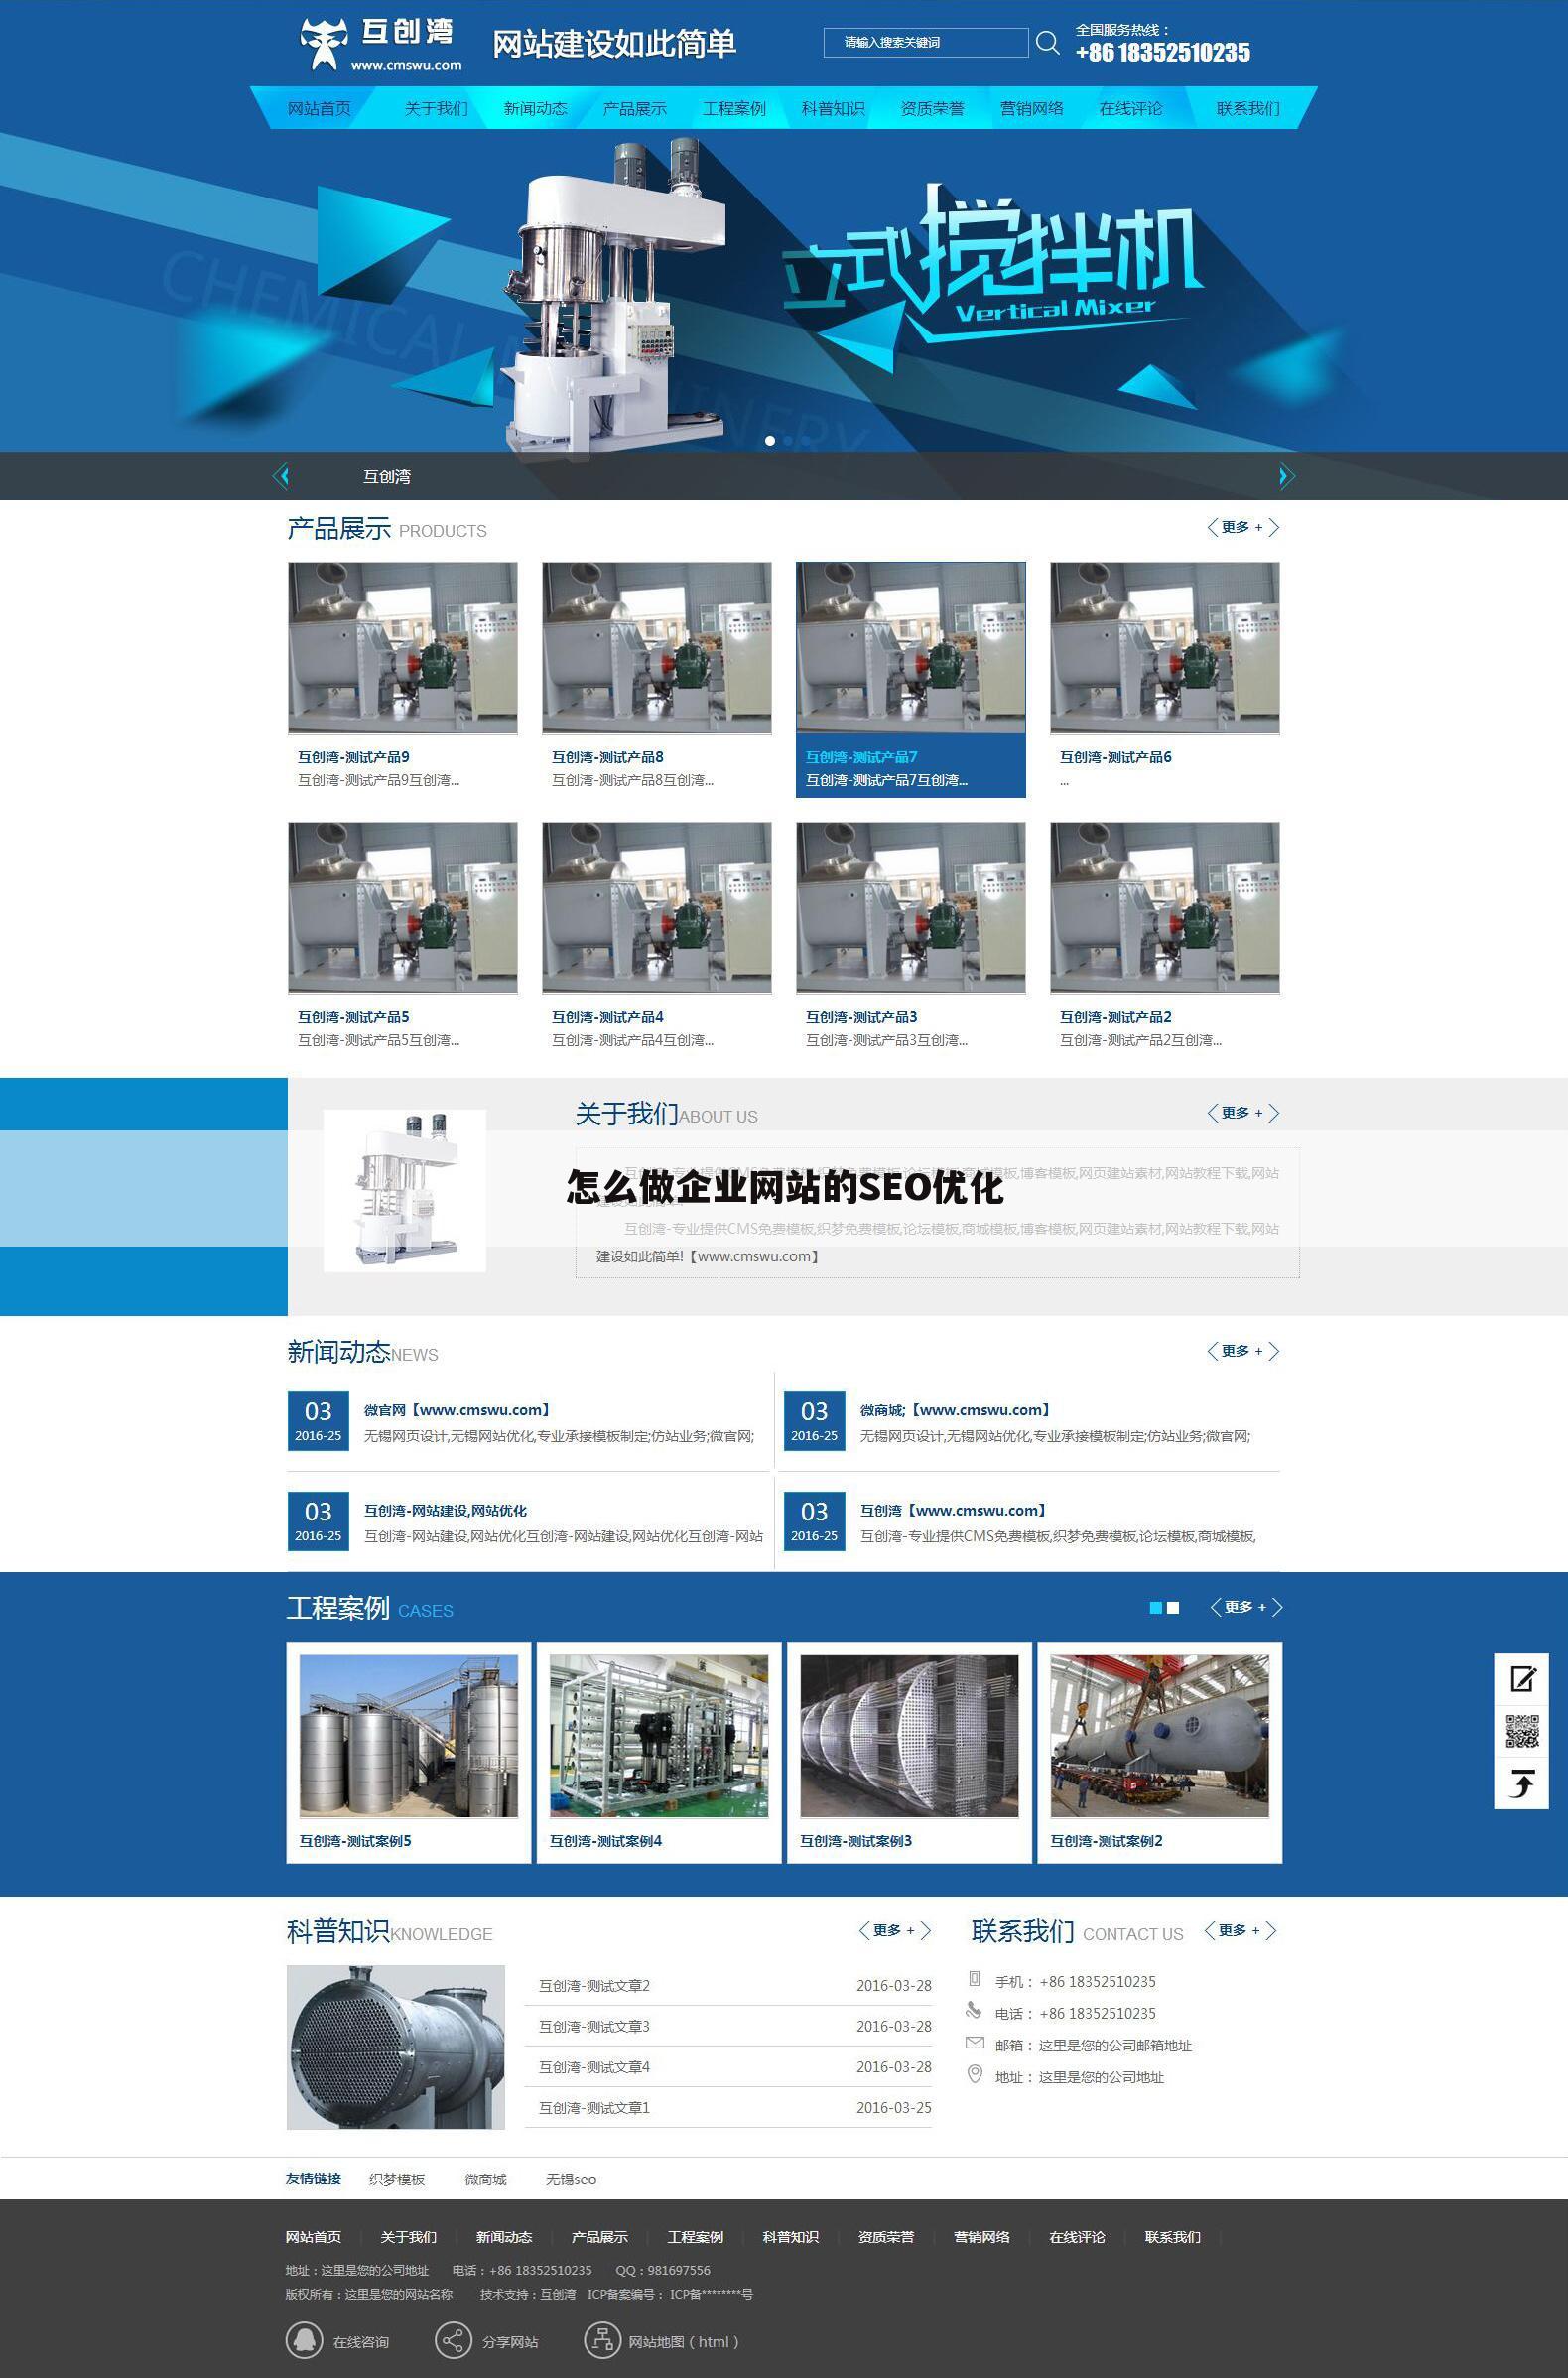
Task: Open the sitemap icon in footer
Action: click(602, 2341)
